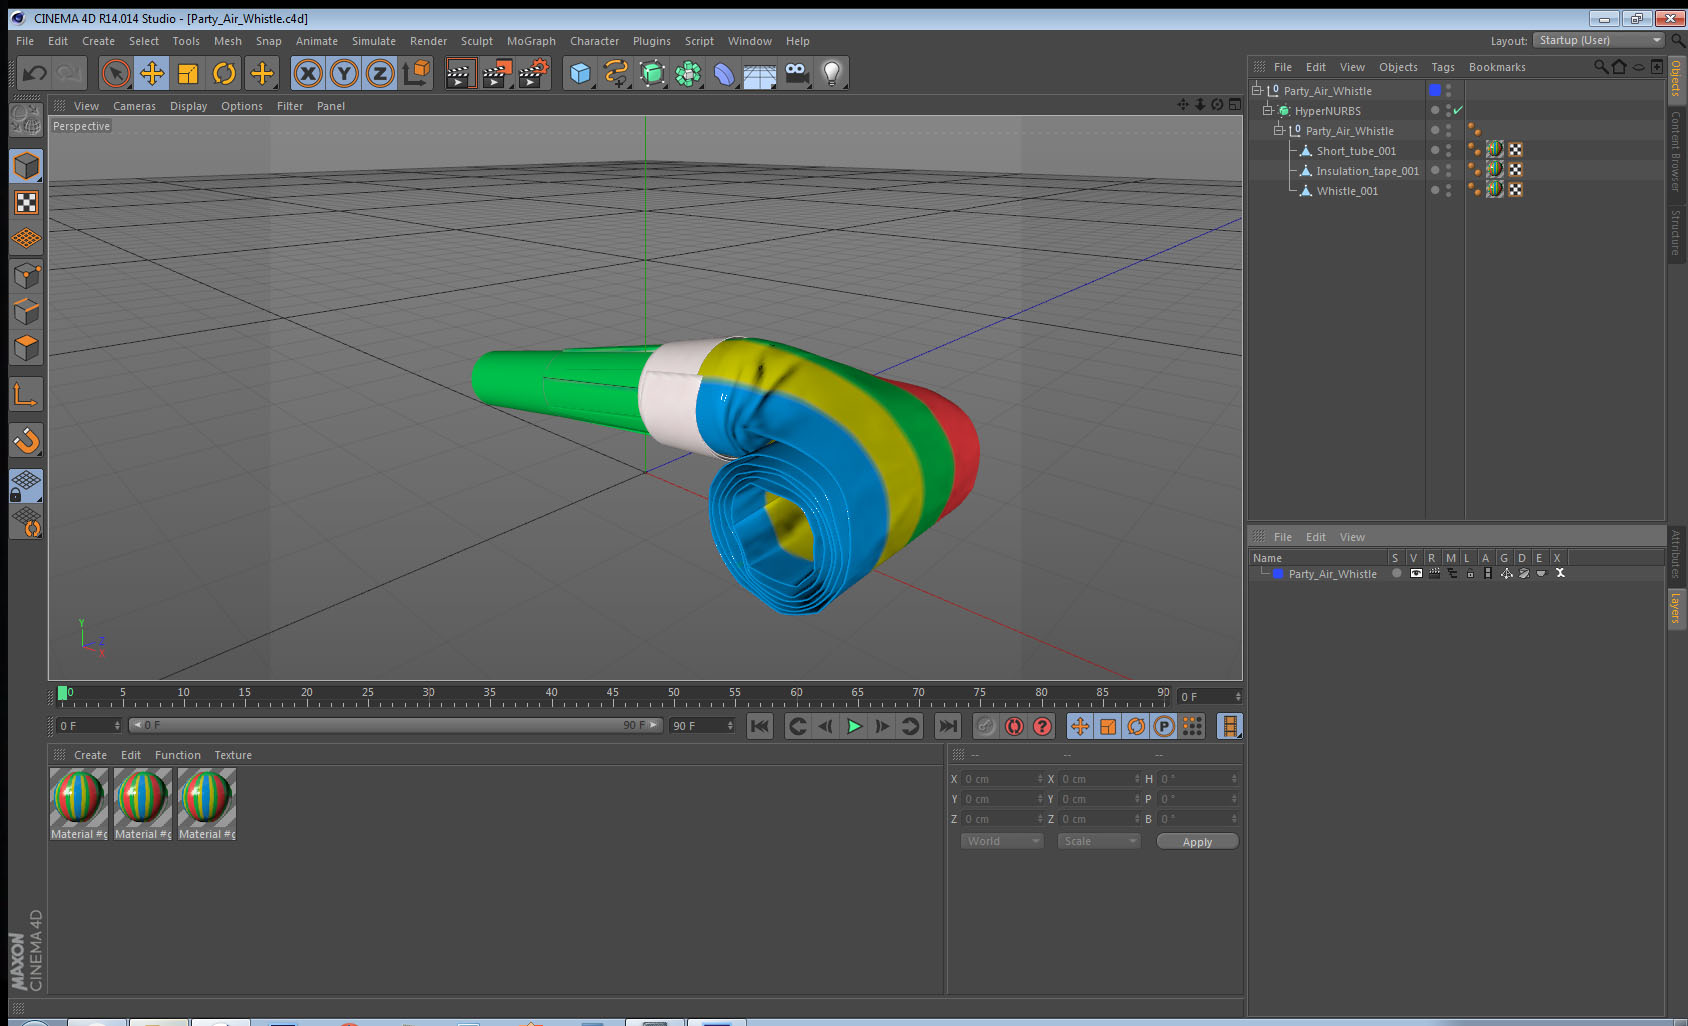
Task: Open the Character menu
Action: tap(594, 41)
